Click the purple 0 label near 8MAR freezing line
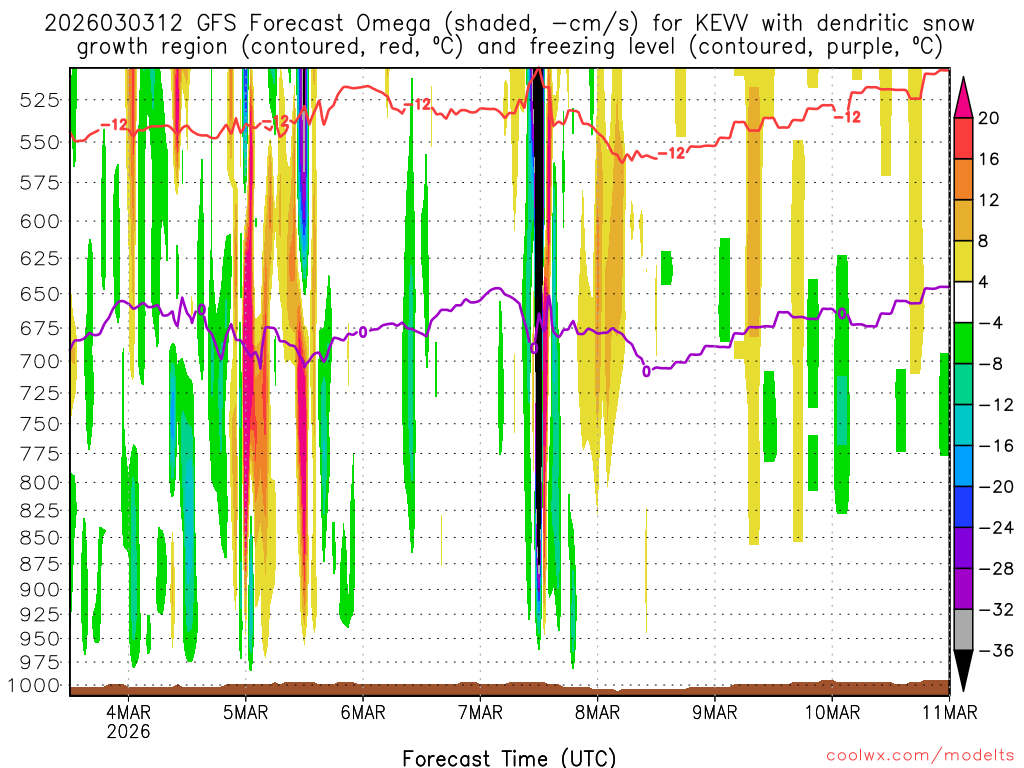 tap(646, 372)
